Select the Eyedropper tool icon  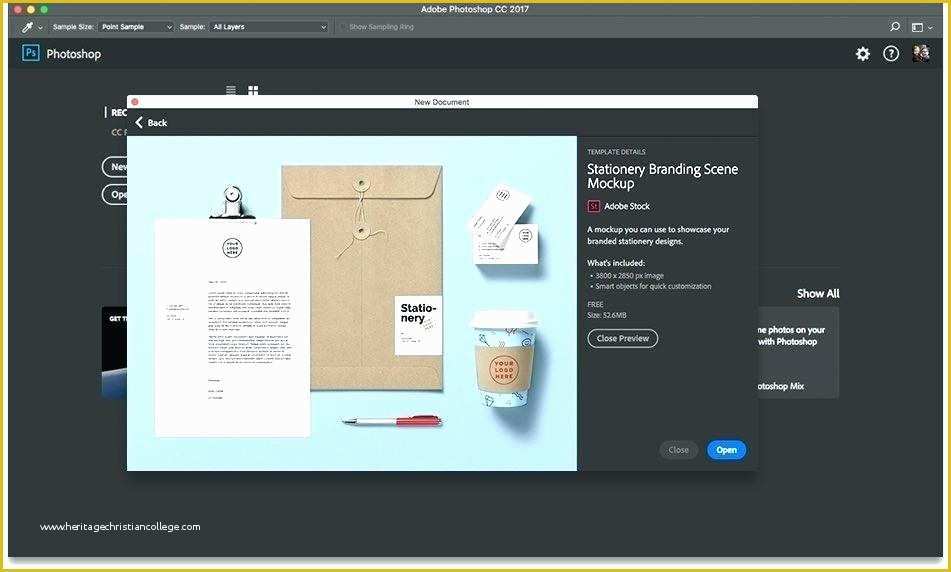tap(27, 27)
